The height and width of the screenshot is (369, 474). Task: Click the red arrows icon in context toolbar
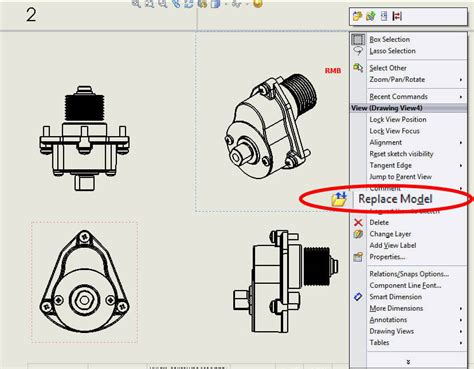397,16
